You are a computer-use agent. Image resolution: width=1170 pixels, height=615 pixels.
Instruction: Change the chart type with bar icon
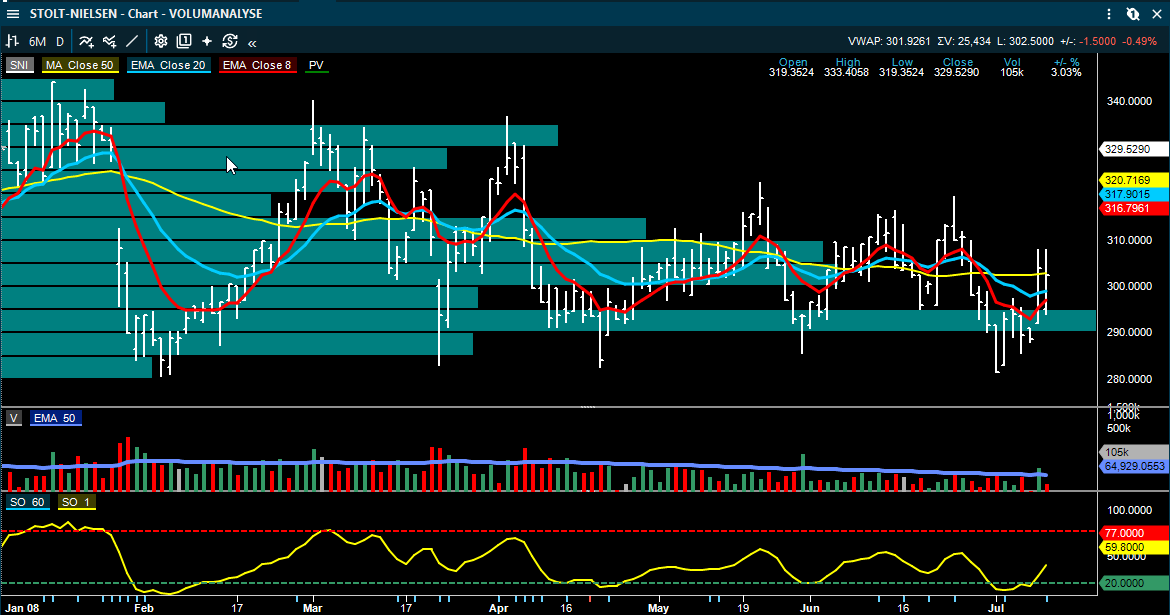13,42
